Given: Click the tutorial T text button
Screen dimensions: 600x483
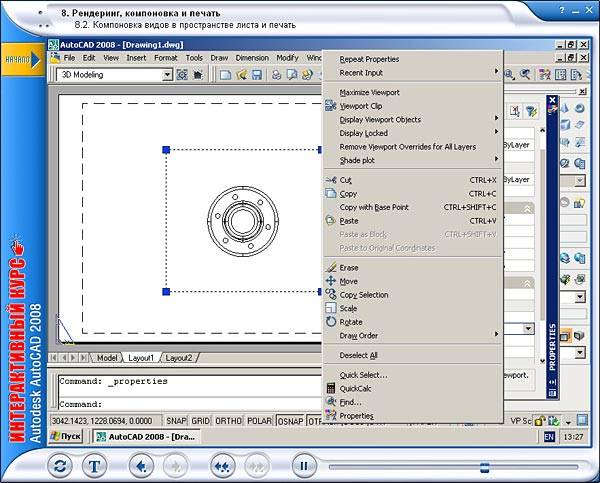Looking at the screenshot, I should [x=94, y=466].
